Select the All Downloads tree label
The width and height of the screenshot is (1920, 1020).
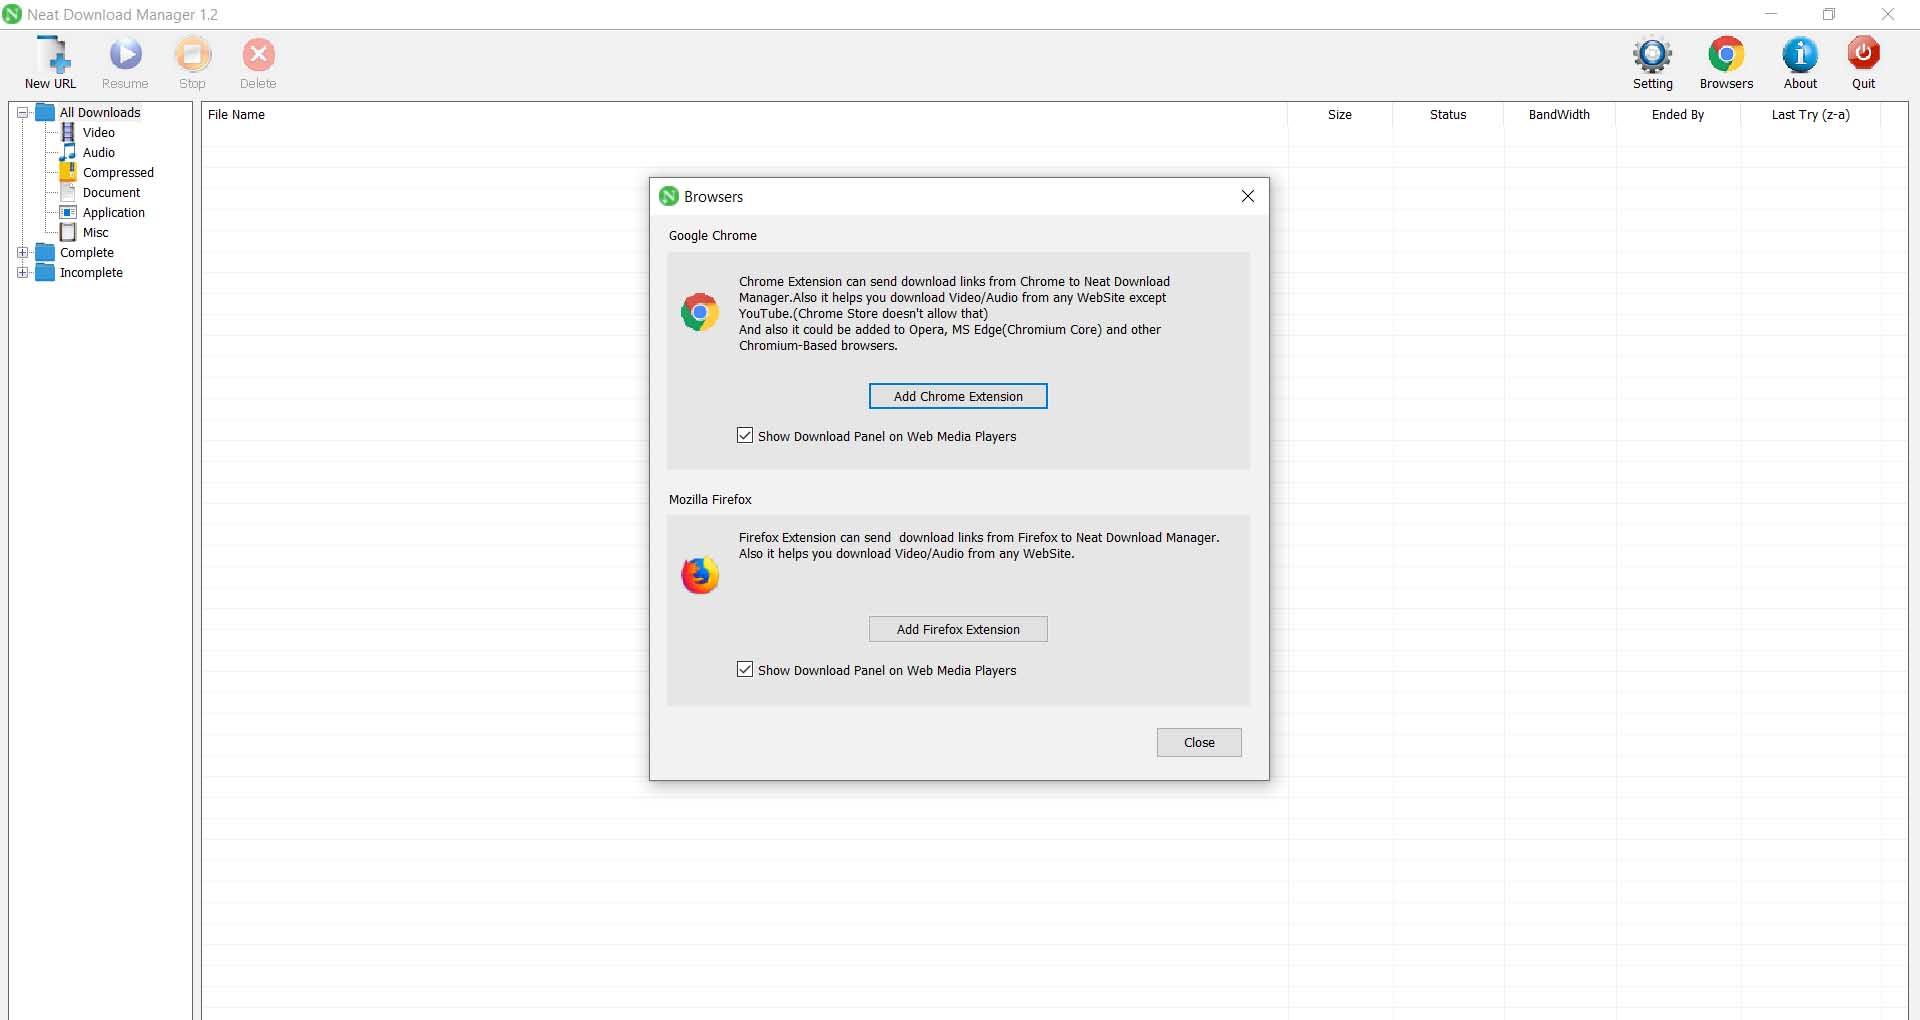pyautogui.click(x=100, y=112)
